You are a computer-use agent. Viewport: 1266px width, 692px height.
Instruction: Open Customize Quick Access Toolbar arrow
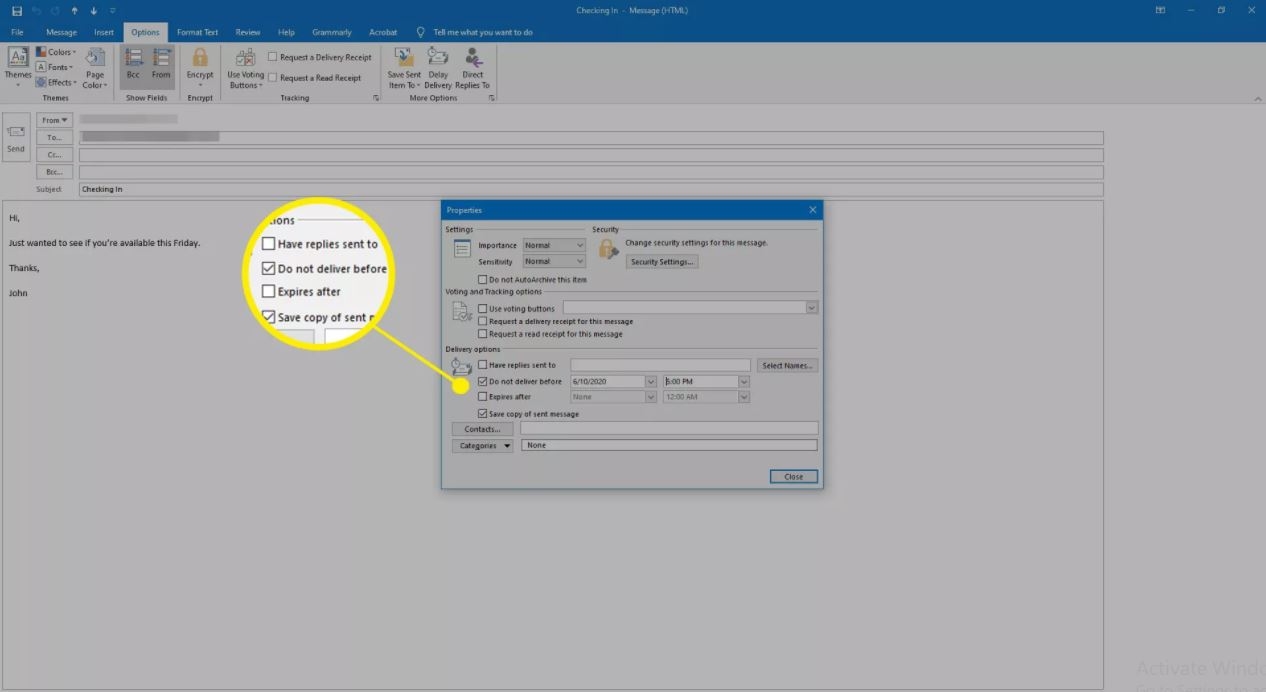(111, 11)
